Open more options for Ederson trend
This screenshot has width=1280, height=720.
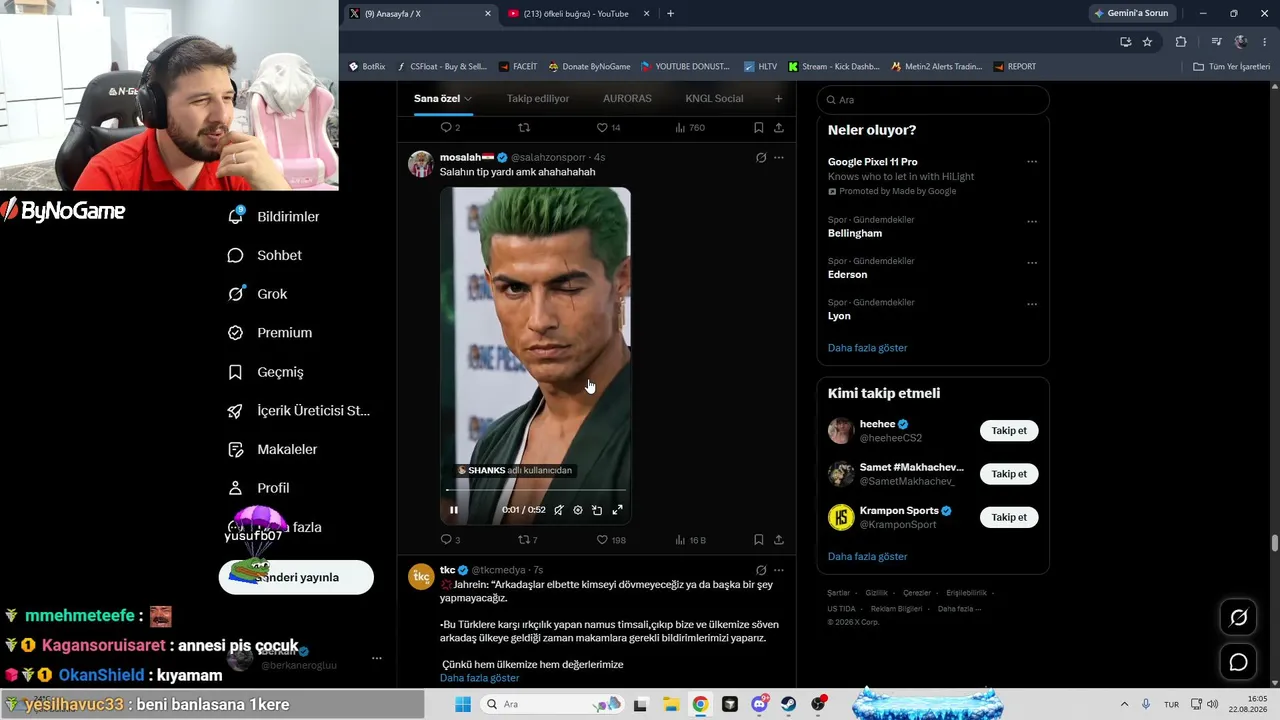tap(1032, 263)
